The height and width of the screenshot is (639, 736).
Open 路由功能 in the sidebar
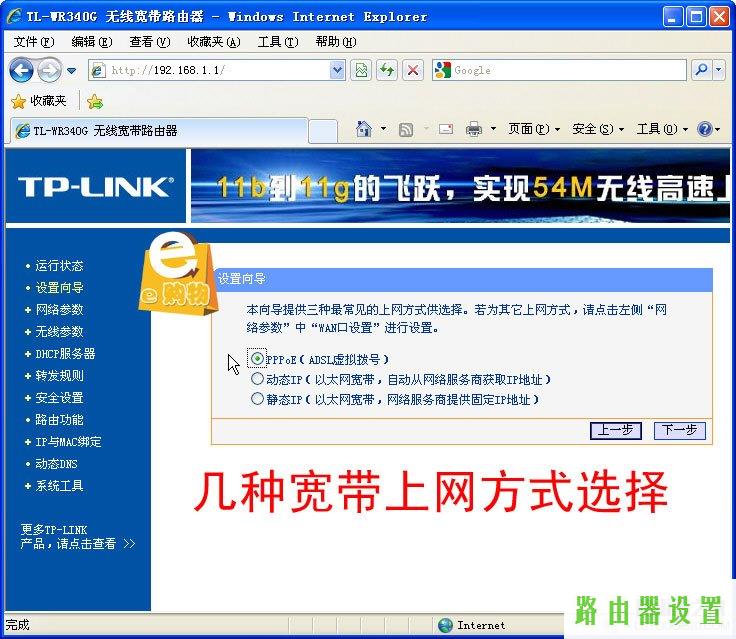coord(59,420)
